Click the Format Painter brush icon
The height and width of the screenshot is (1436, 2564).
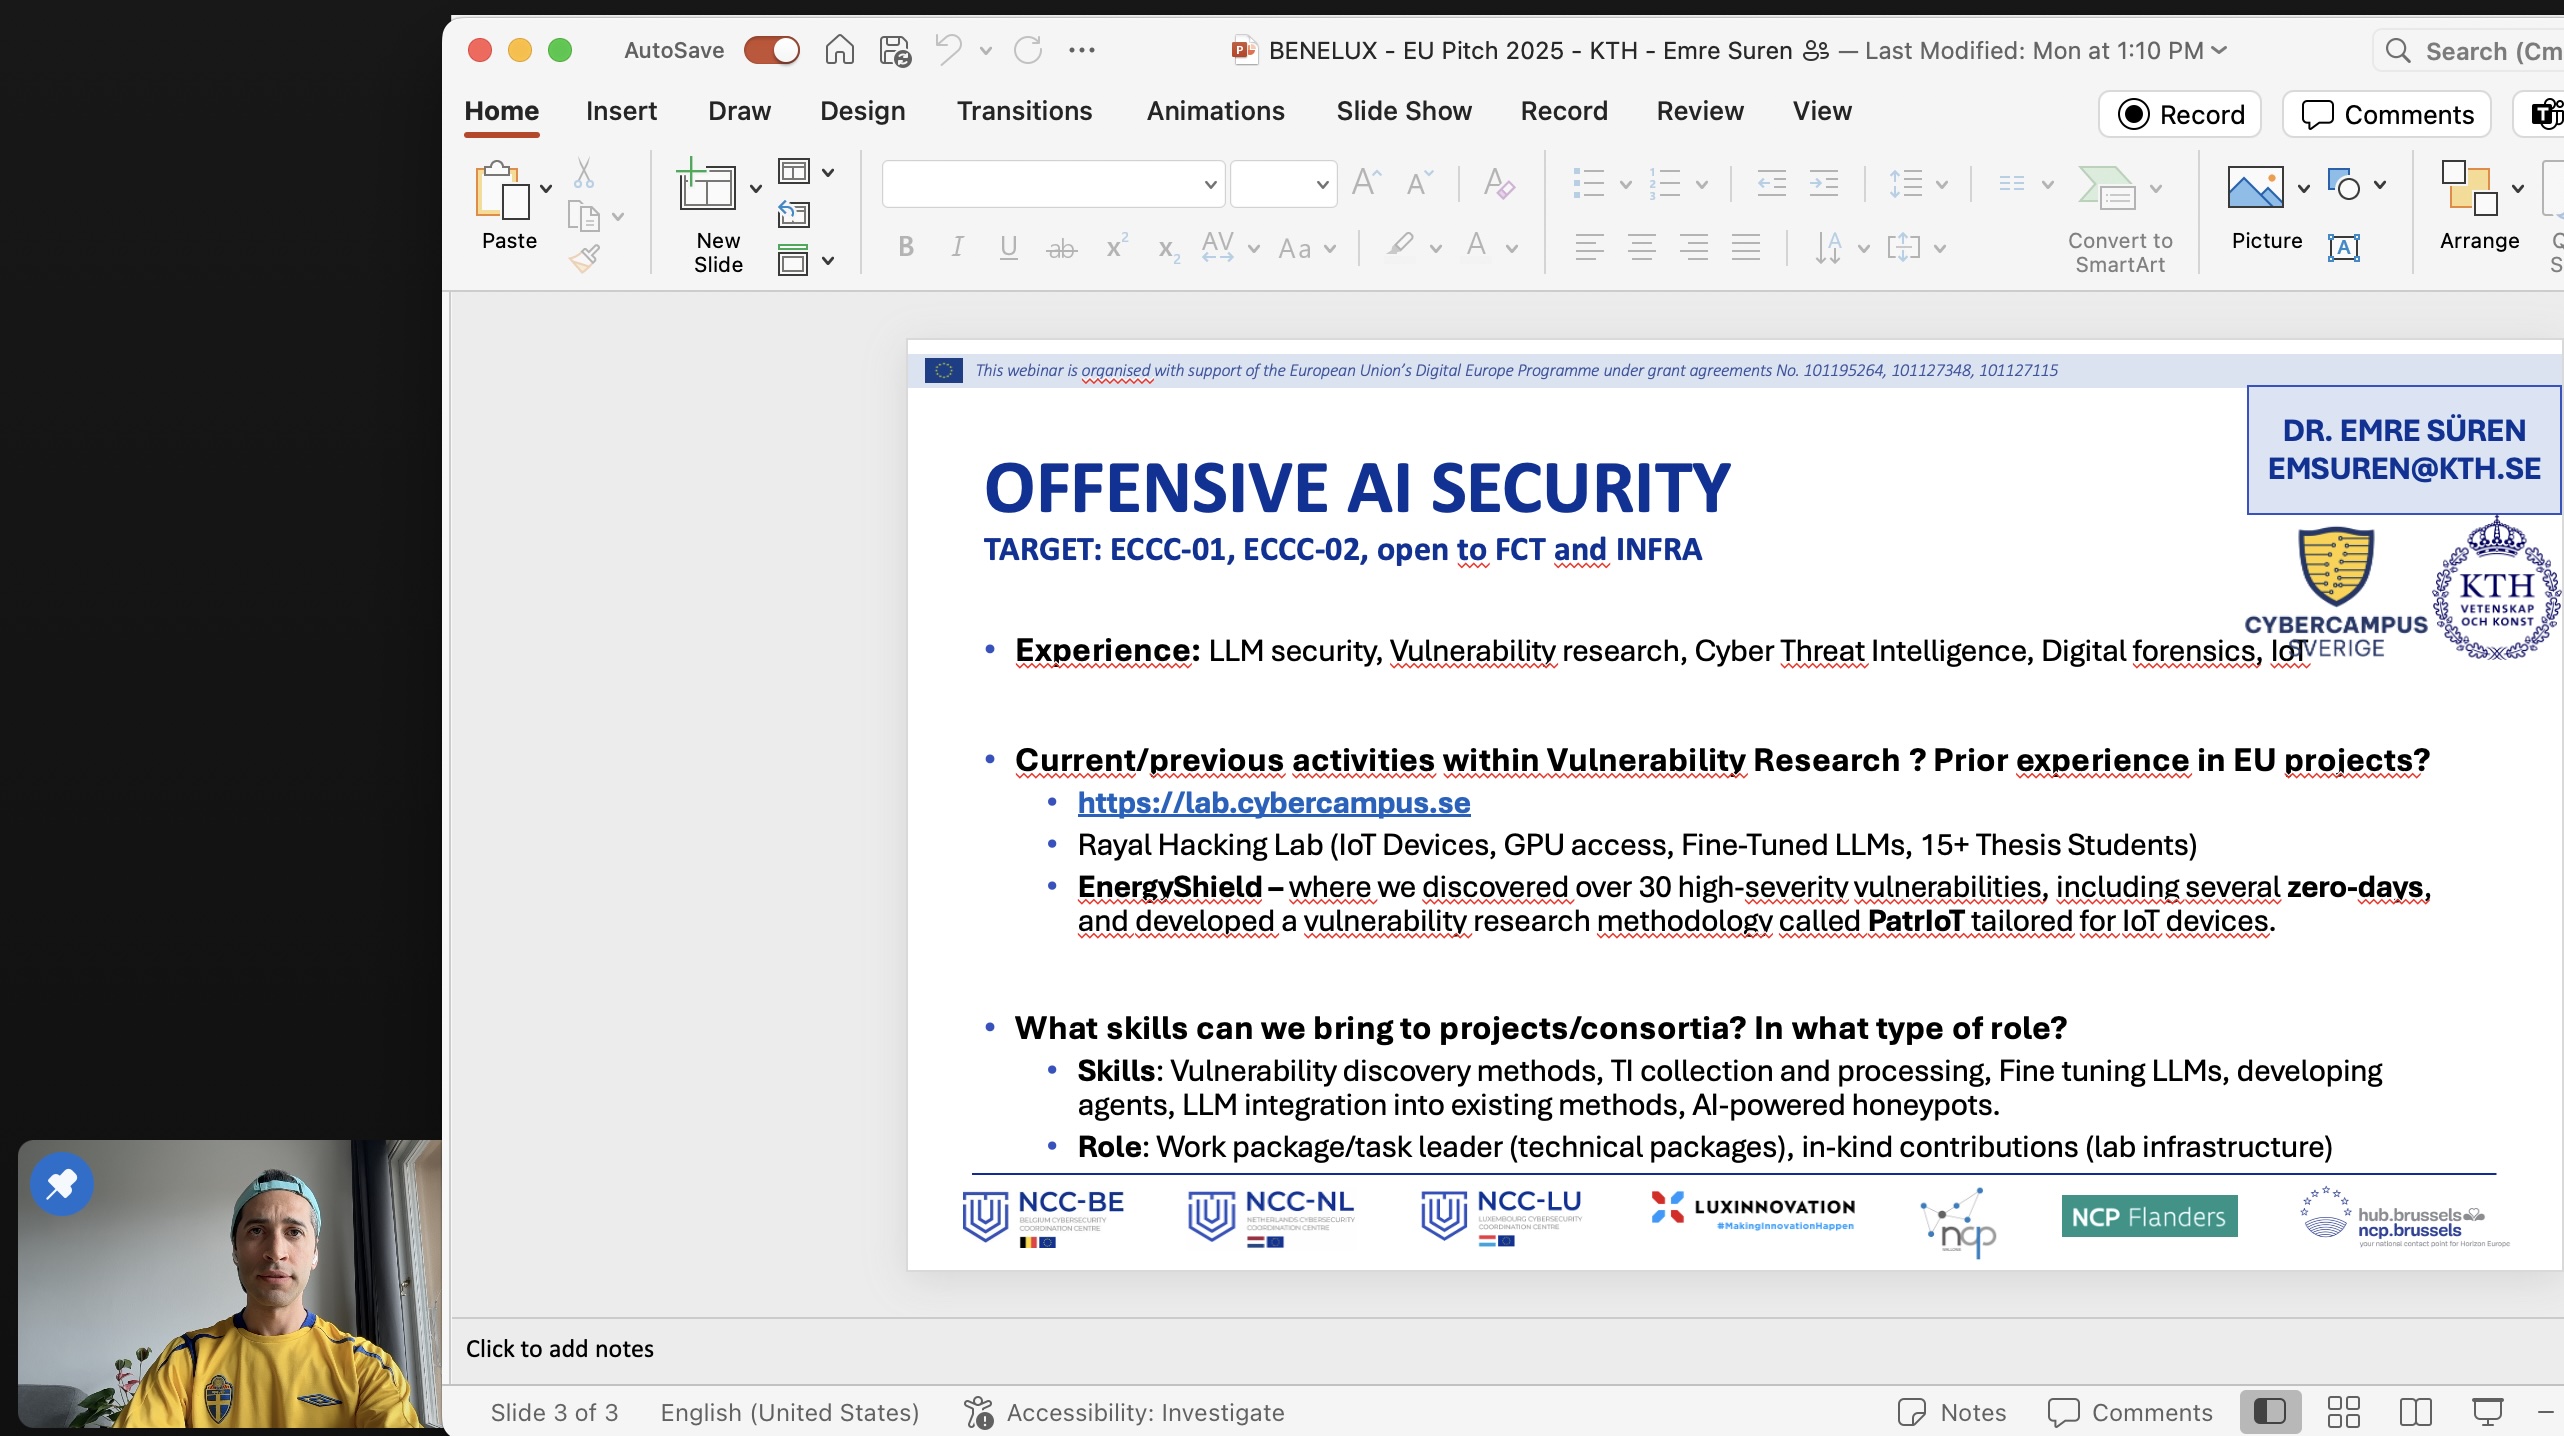(x=585, y=260)
